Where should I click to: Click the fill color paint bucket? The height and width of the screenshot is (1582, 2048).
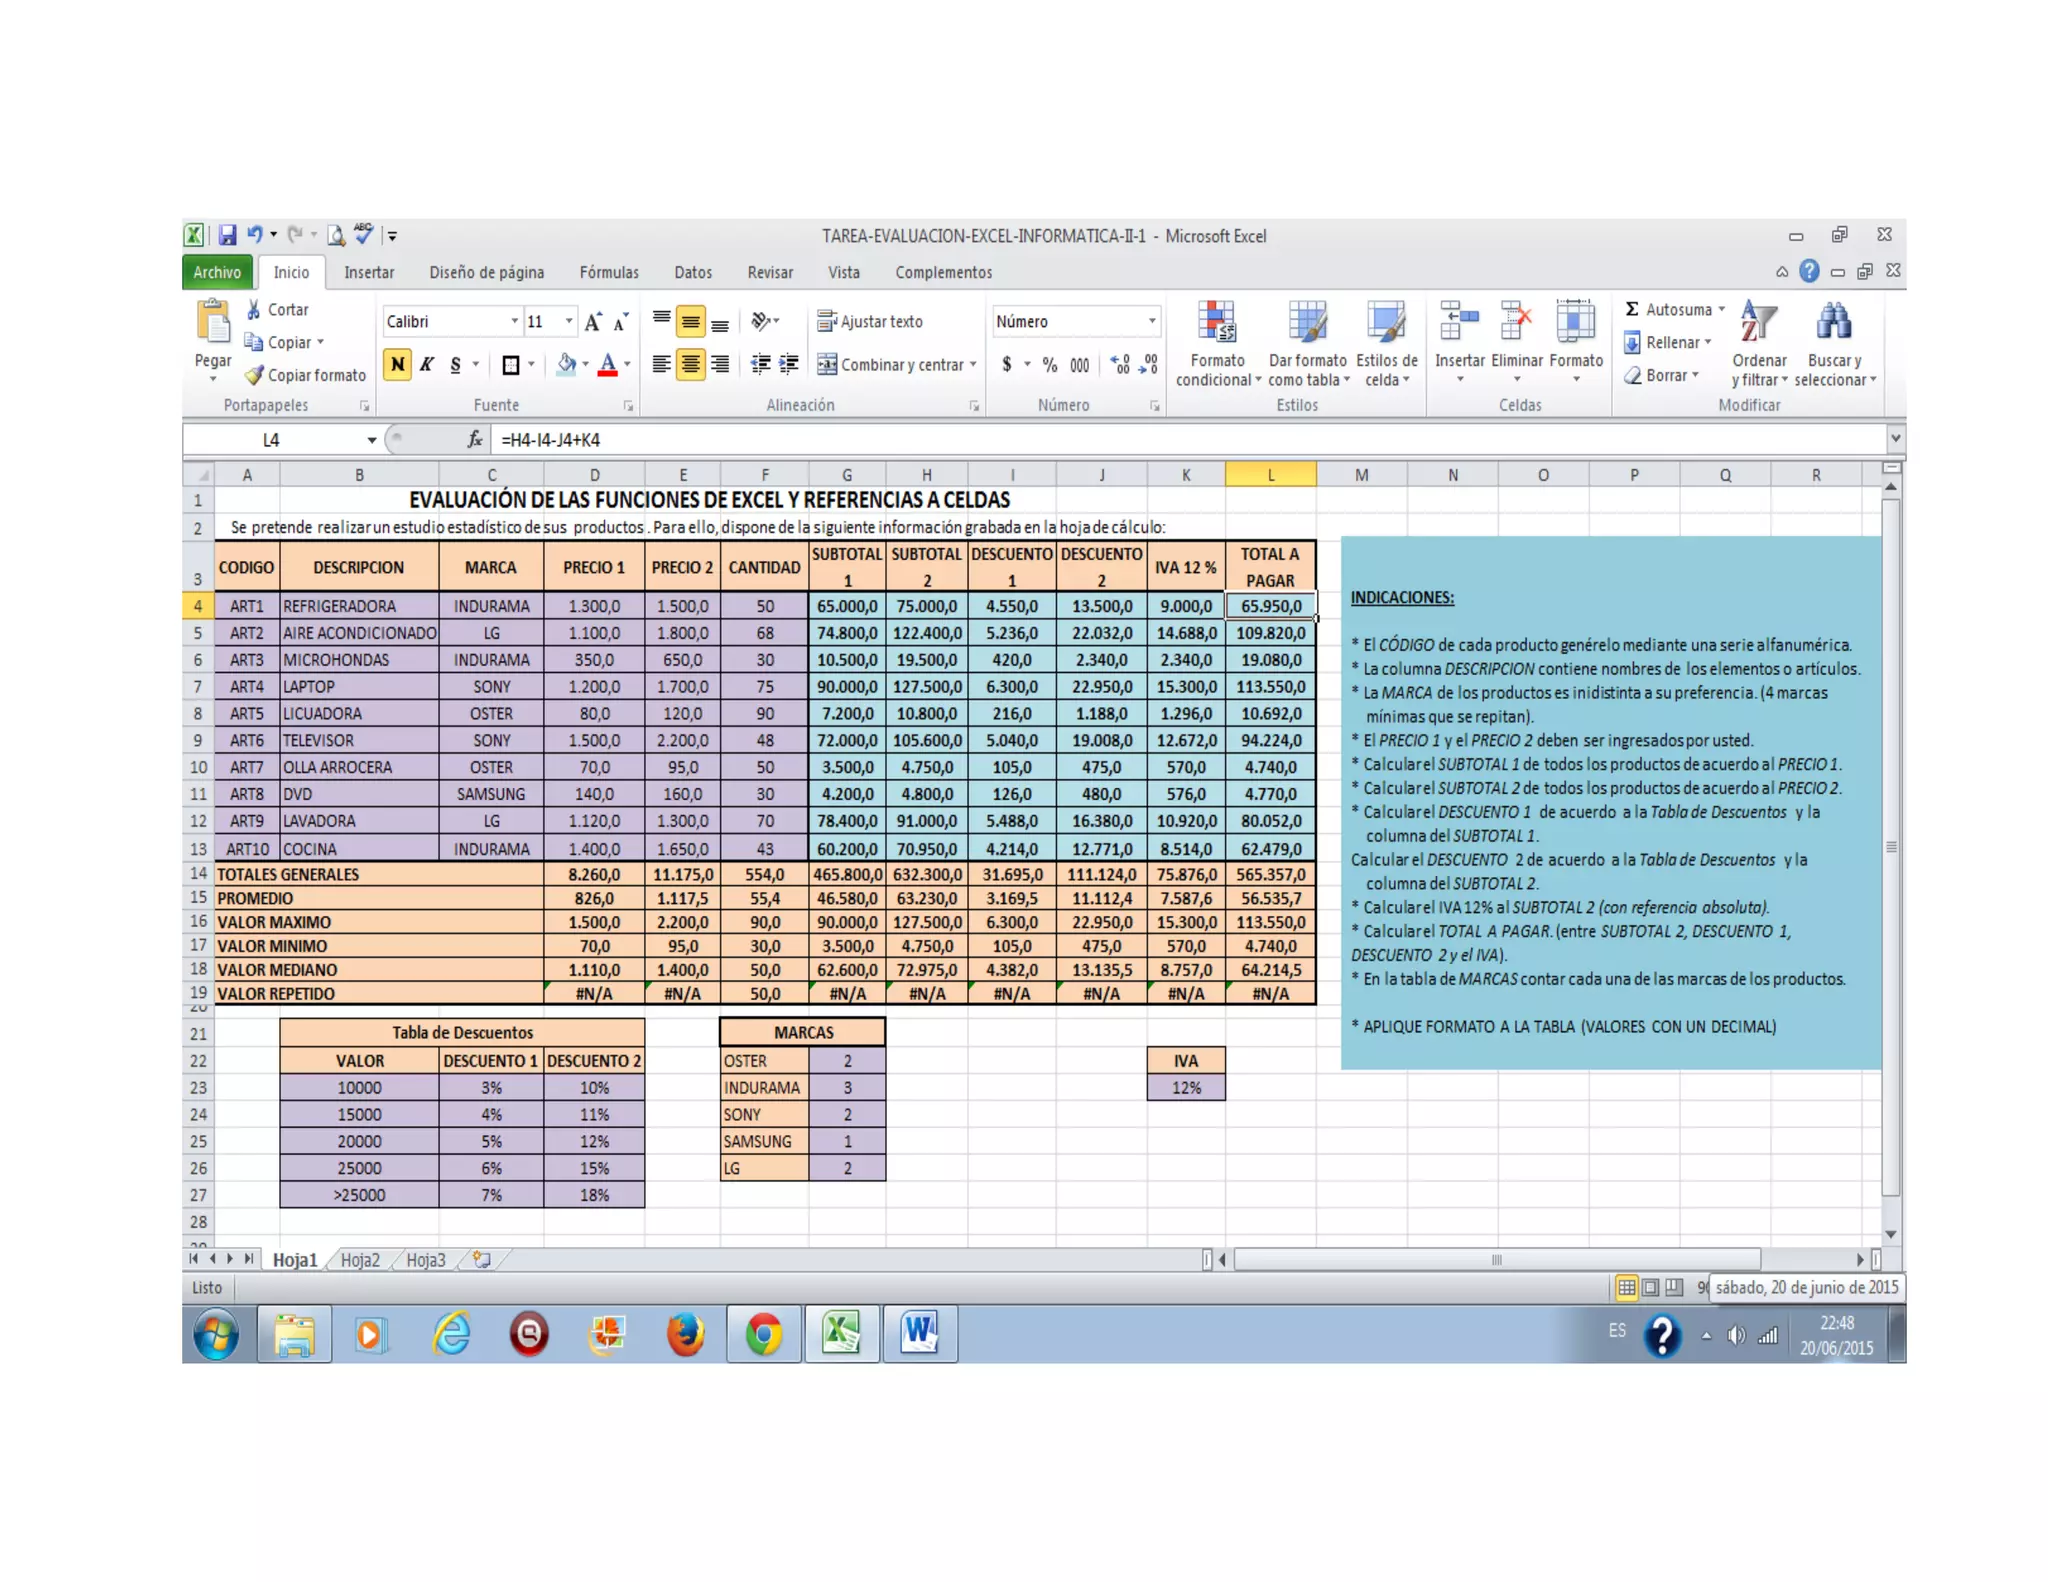tap(566, 364)
